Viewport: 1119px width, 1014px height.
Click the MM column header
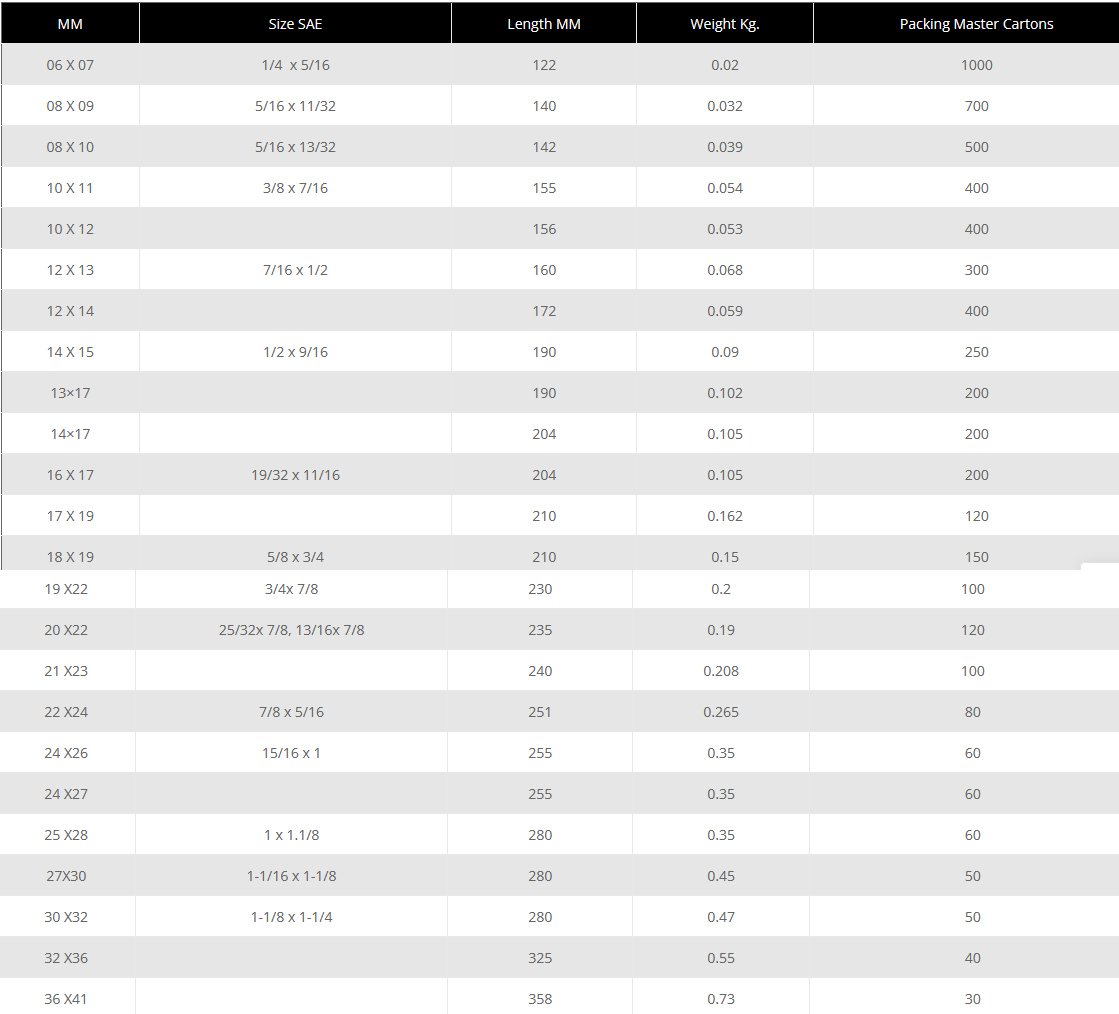tap(70, 24)
